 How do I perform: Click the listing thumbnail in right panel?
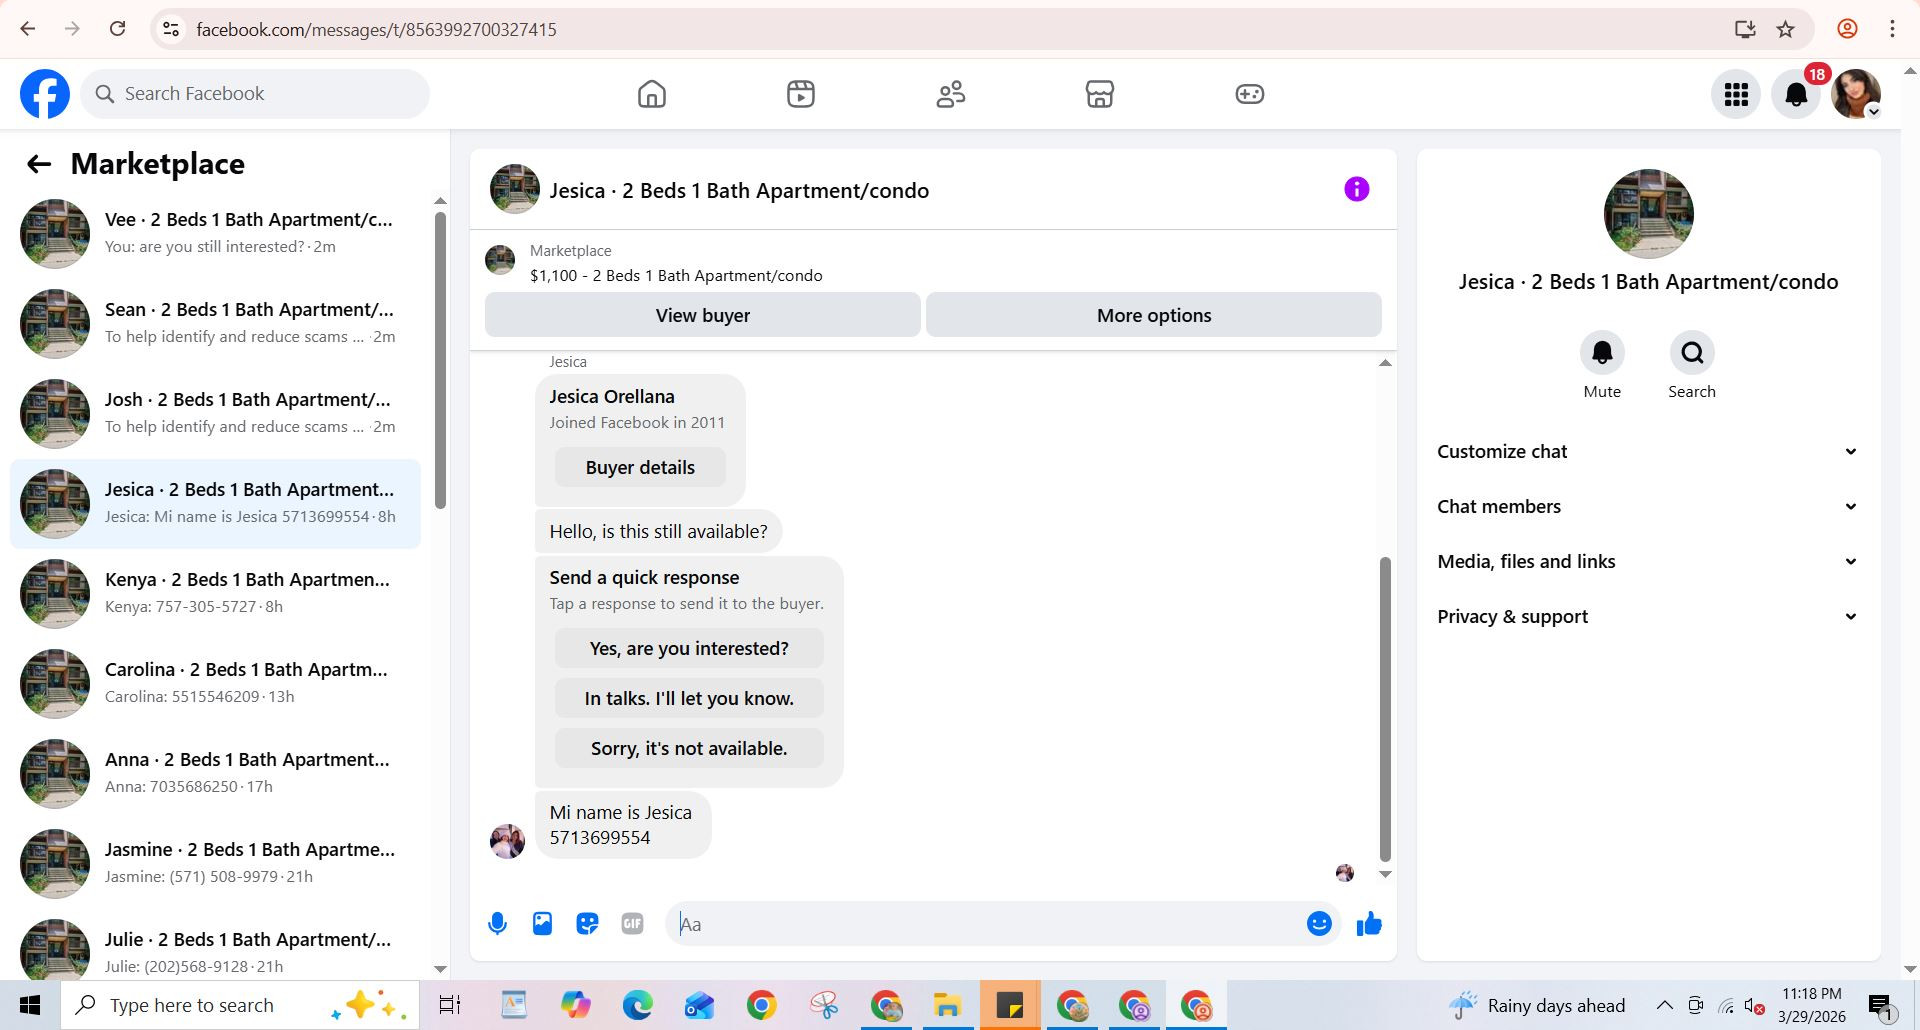click(1648, 214)
